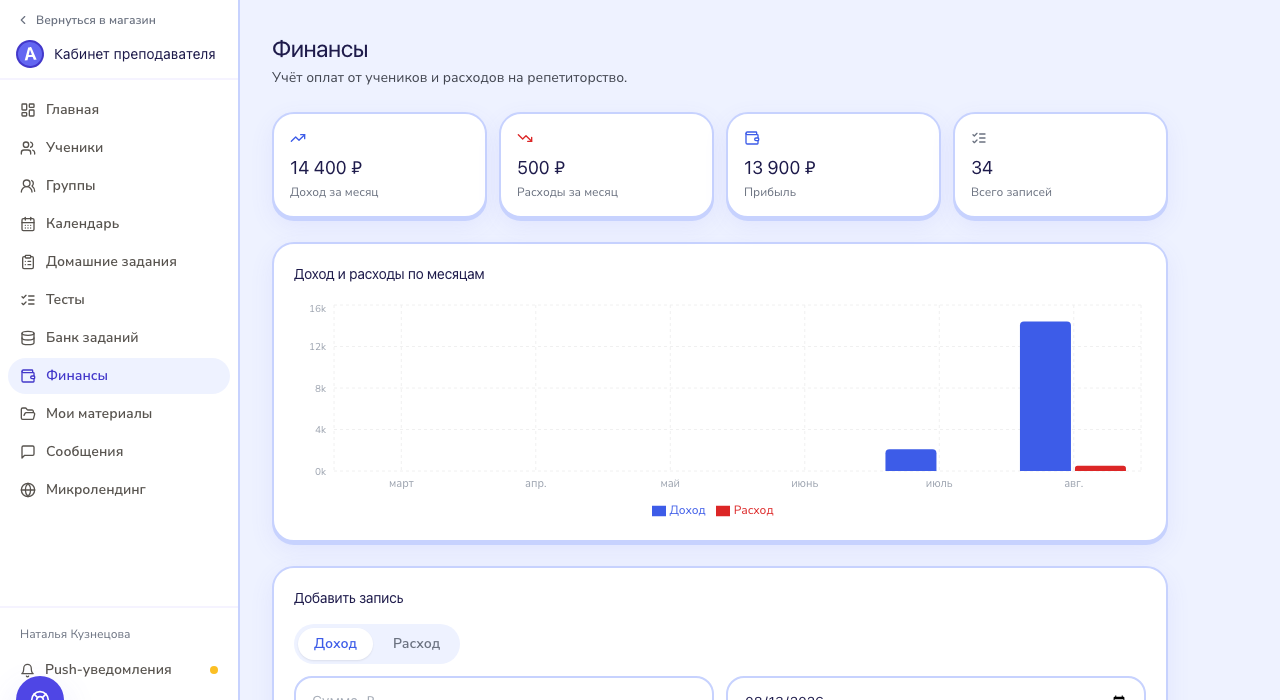Image resolution: width=1280 pixels, height=700 pixels.
Task: Click the 14 400 ₽ income value
Action: pos(326,168)
